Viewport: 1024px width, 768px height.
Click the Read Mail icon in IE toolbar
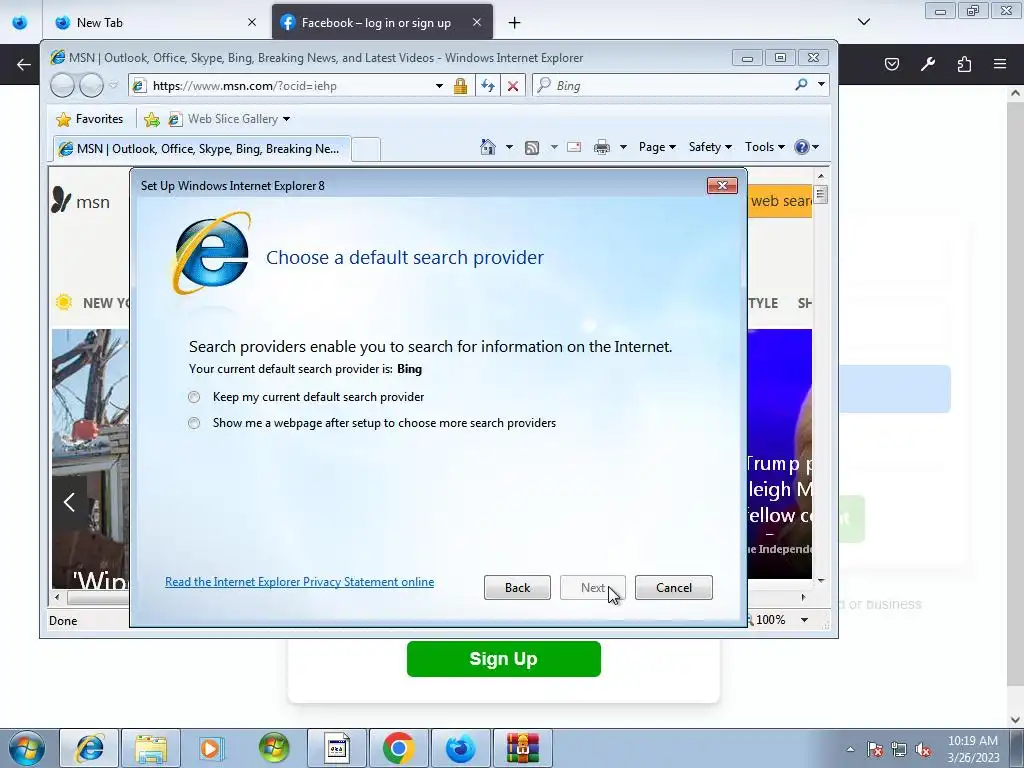574,147
